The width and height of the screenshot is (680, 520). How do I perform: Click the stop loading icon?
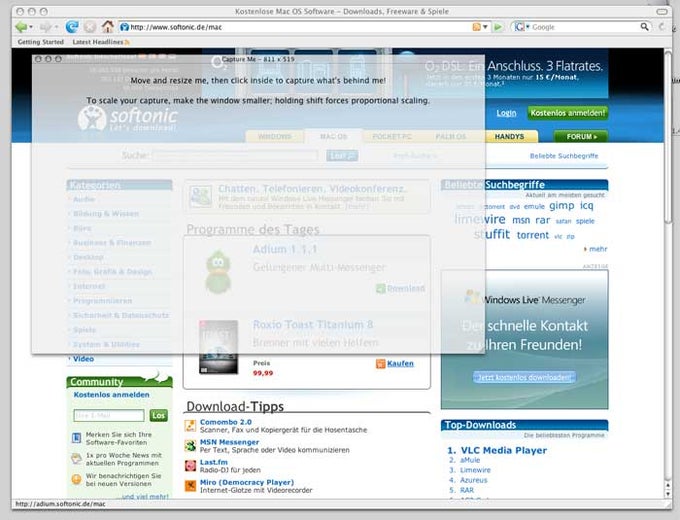[x=90, y=27]
